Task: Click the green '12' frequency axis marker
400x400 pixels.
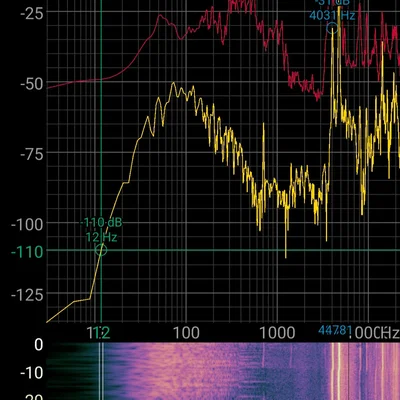Action: point(102,333)
